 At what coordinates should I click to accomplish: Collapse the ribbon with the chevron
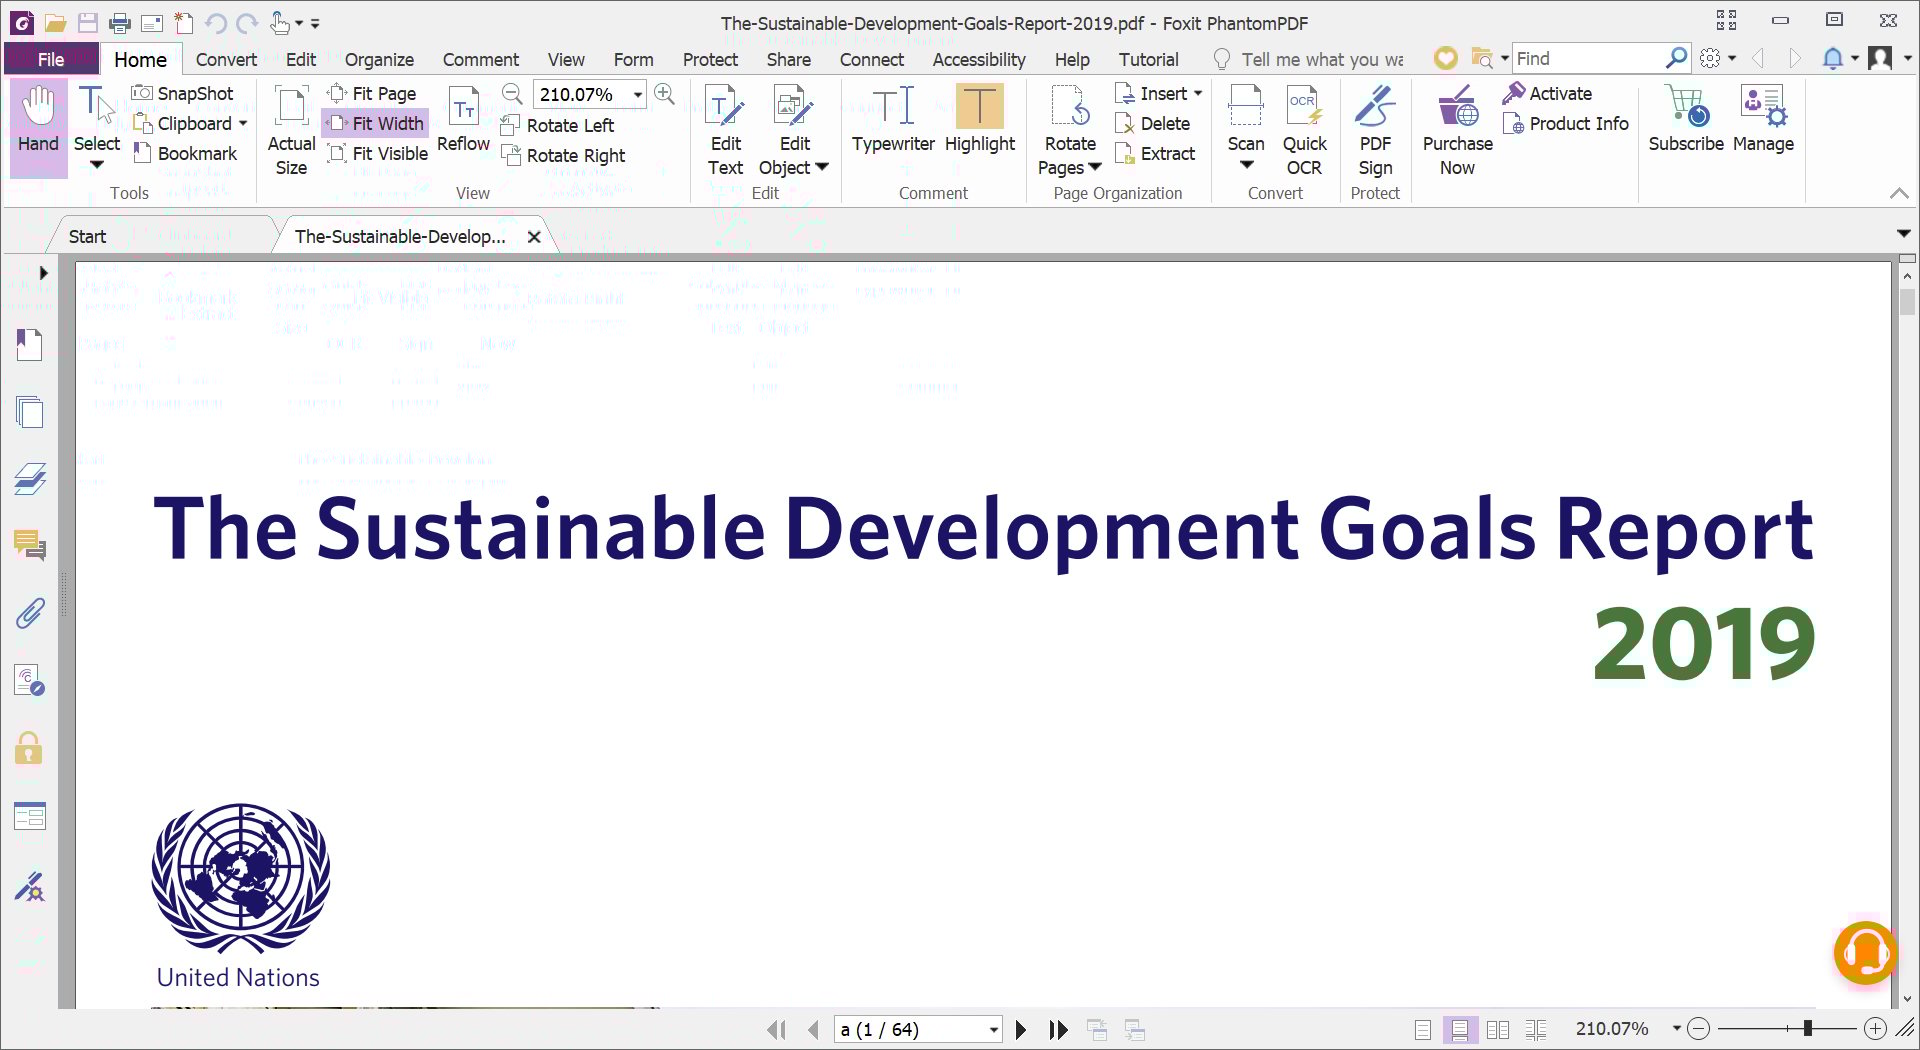tap(1899, 193)
